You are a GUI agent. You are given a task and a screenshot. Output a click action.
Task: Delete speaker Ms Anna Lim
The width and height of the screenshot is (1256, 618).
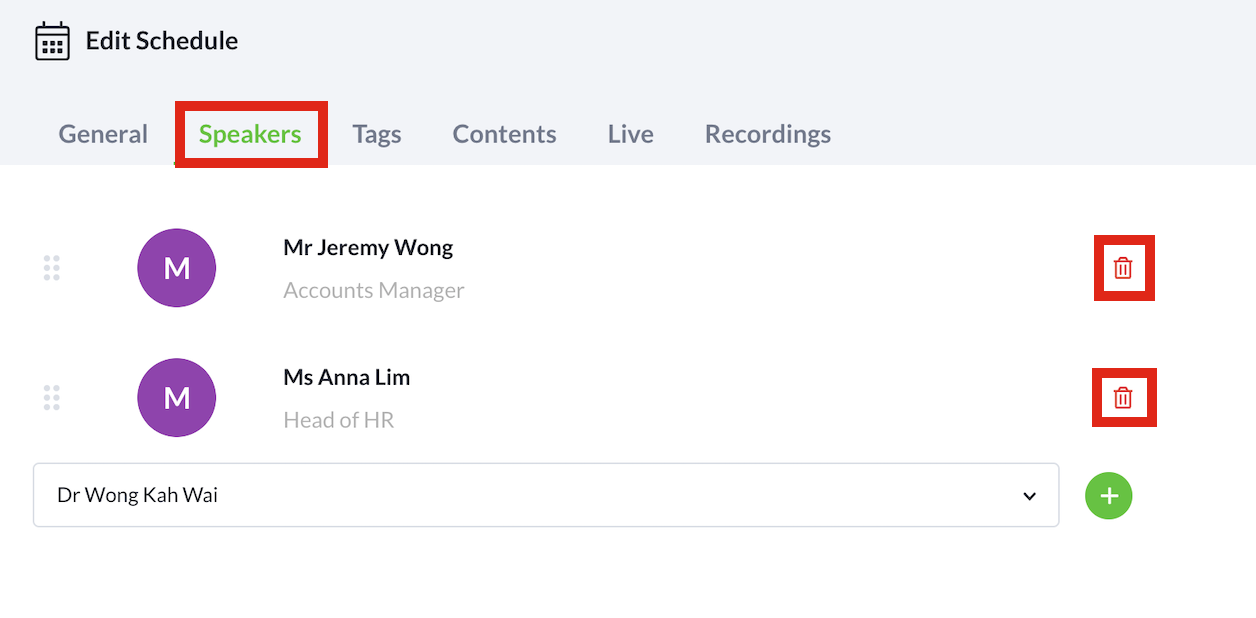1123,398
